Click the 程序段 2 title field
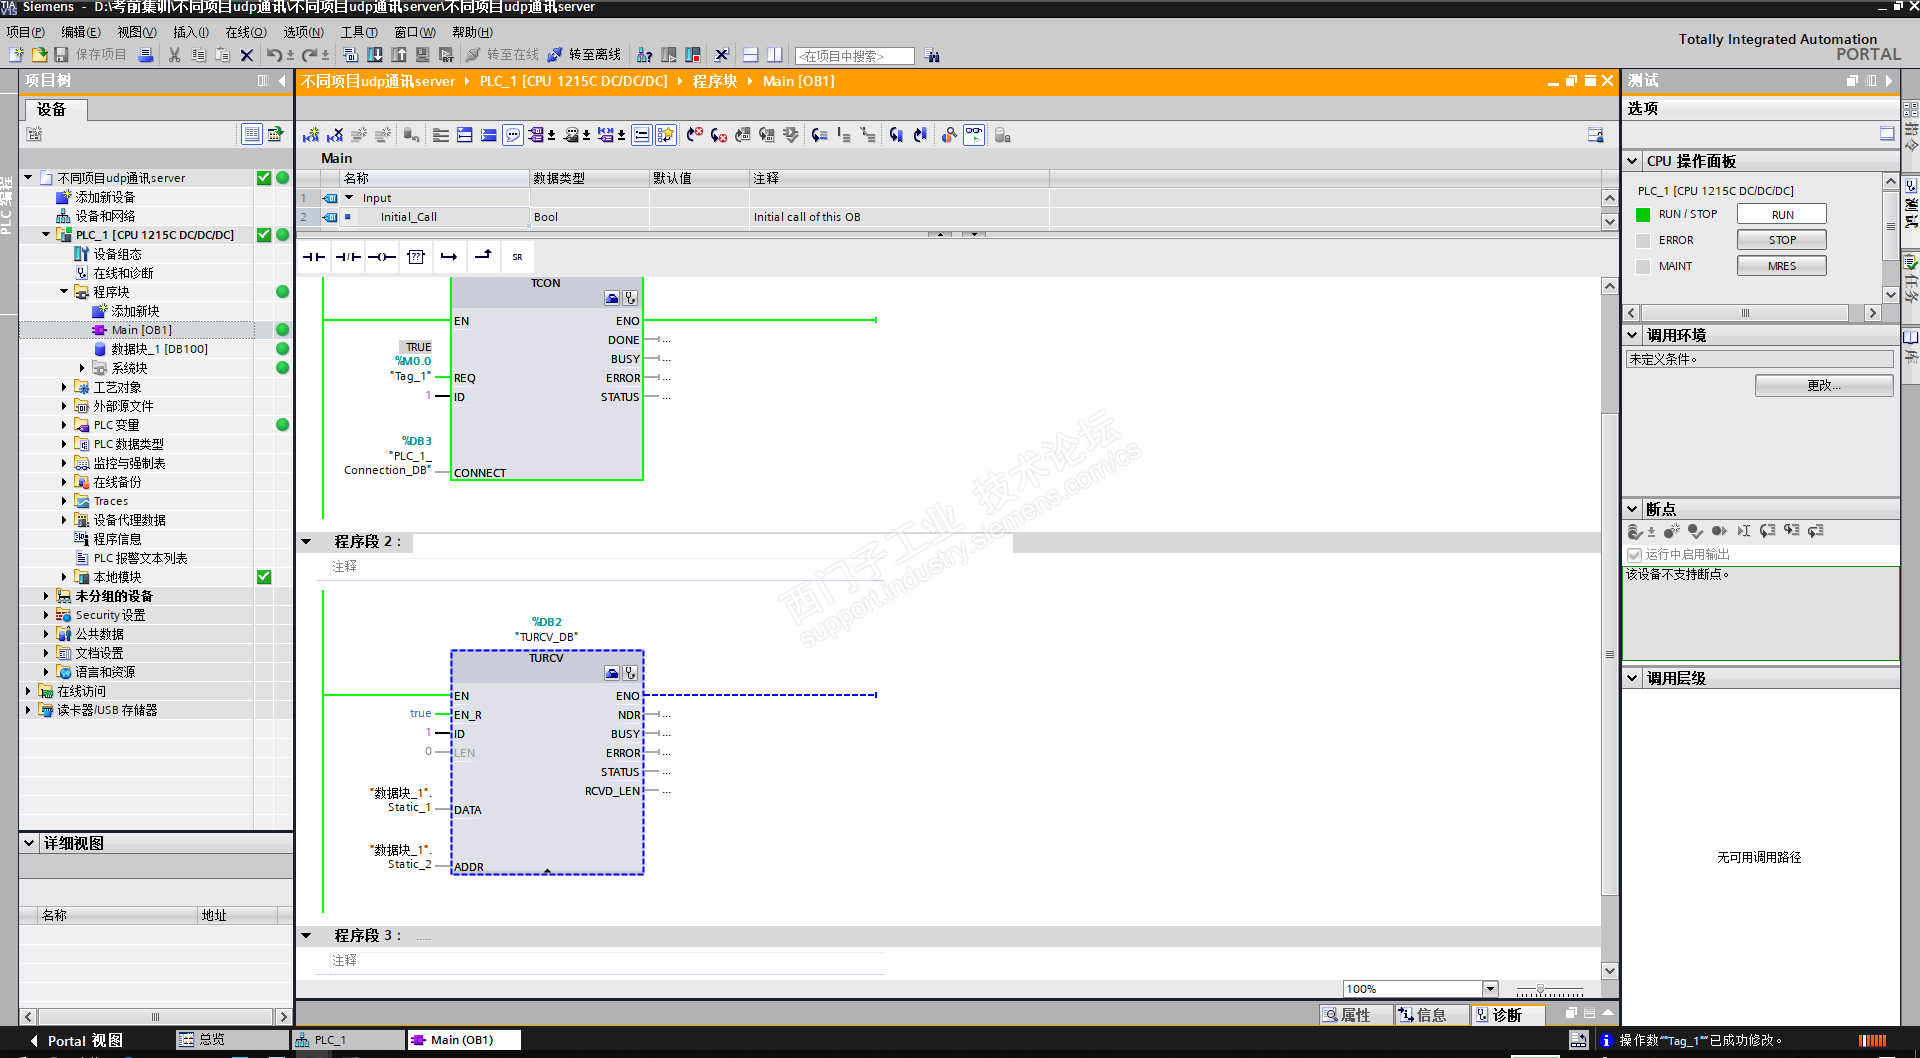Viewport: 1920px width, 1058px height. tap(712, 542)
